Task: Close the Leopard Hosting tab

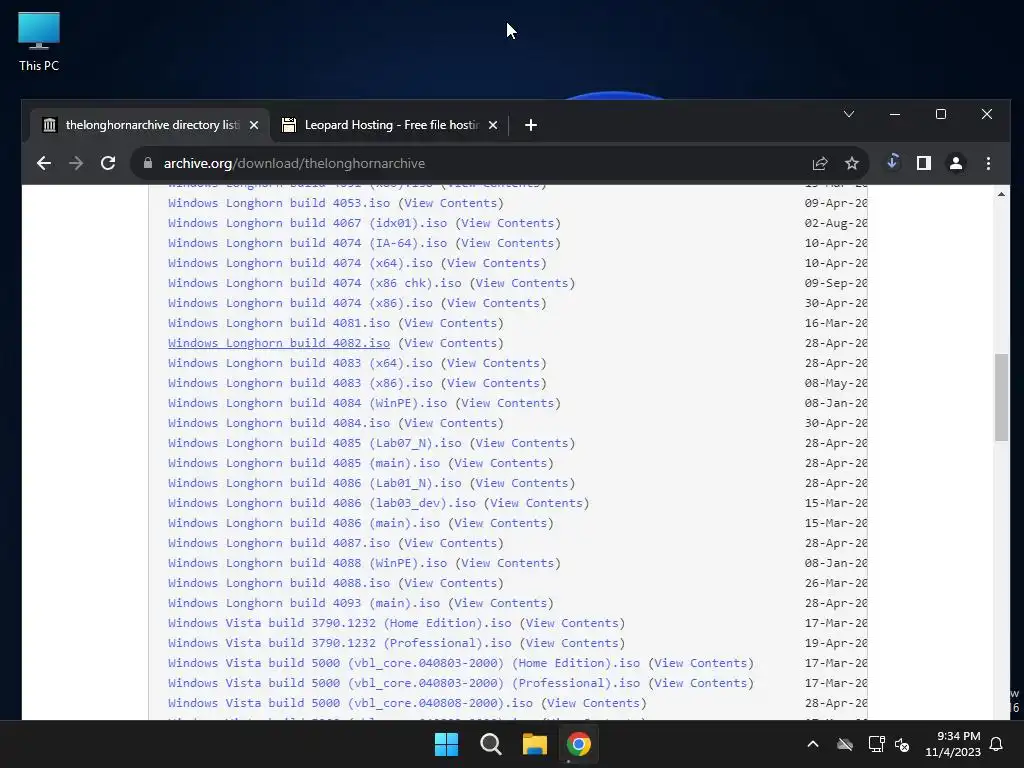Action: coord(493,125)
